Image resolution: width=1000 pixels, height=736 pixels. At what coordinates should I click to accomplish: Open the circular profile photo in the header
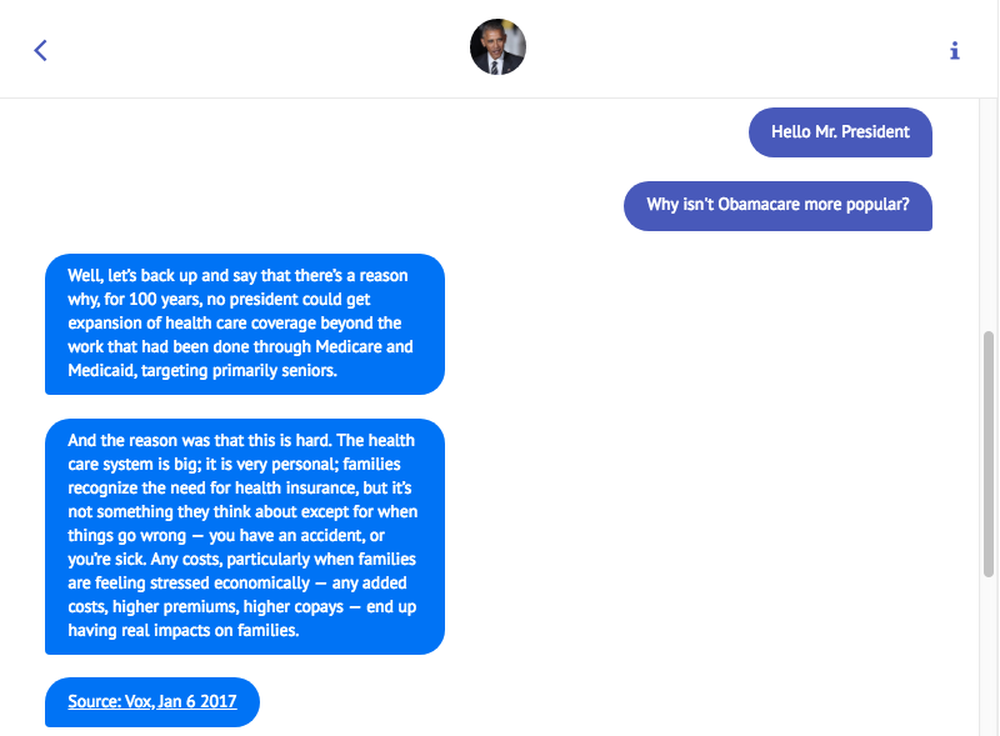497,47
